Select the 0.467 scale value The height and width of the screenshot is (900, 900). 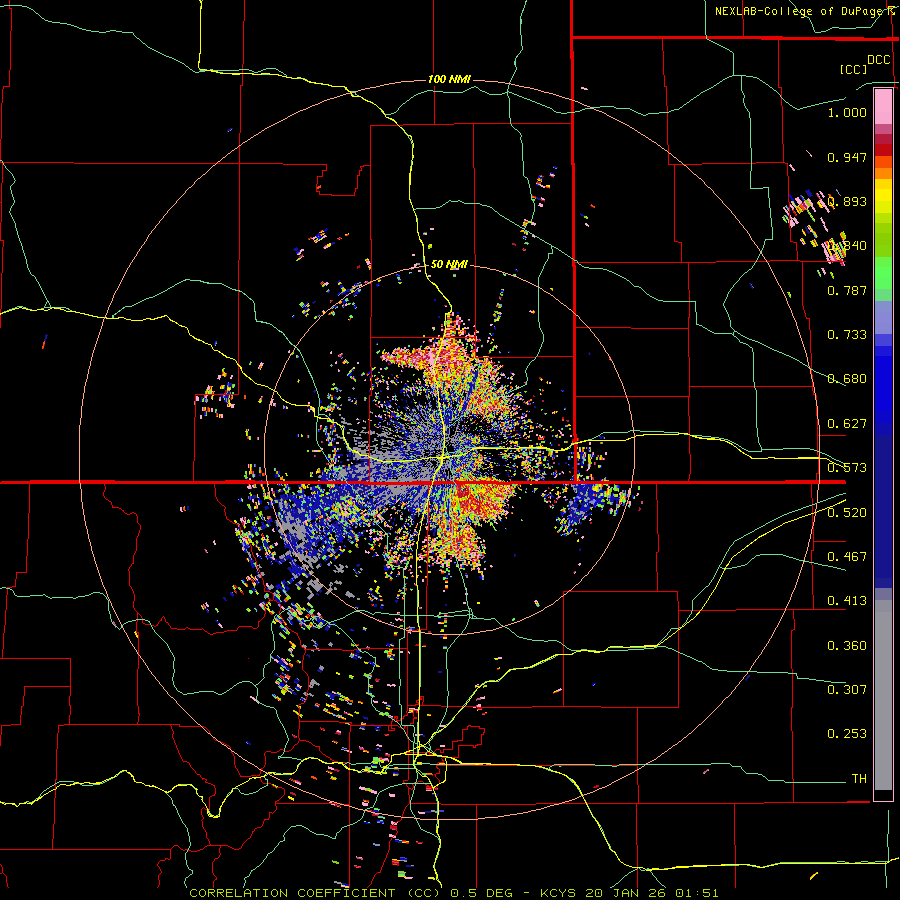click(x=847, y=557)
